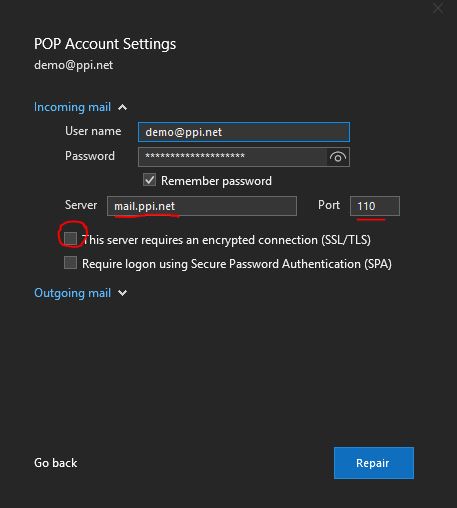
Task: Click the Port label beside the field
Action: click(x=329, y=205)
